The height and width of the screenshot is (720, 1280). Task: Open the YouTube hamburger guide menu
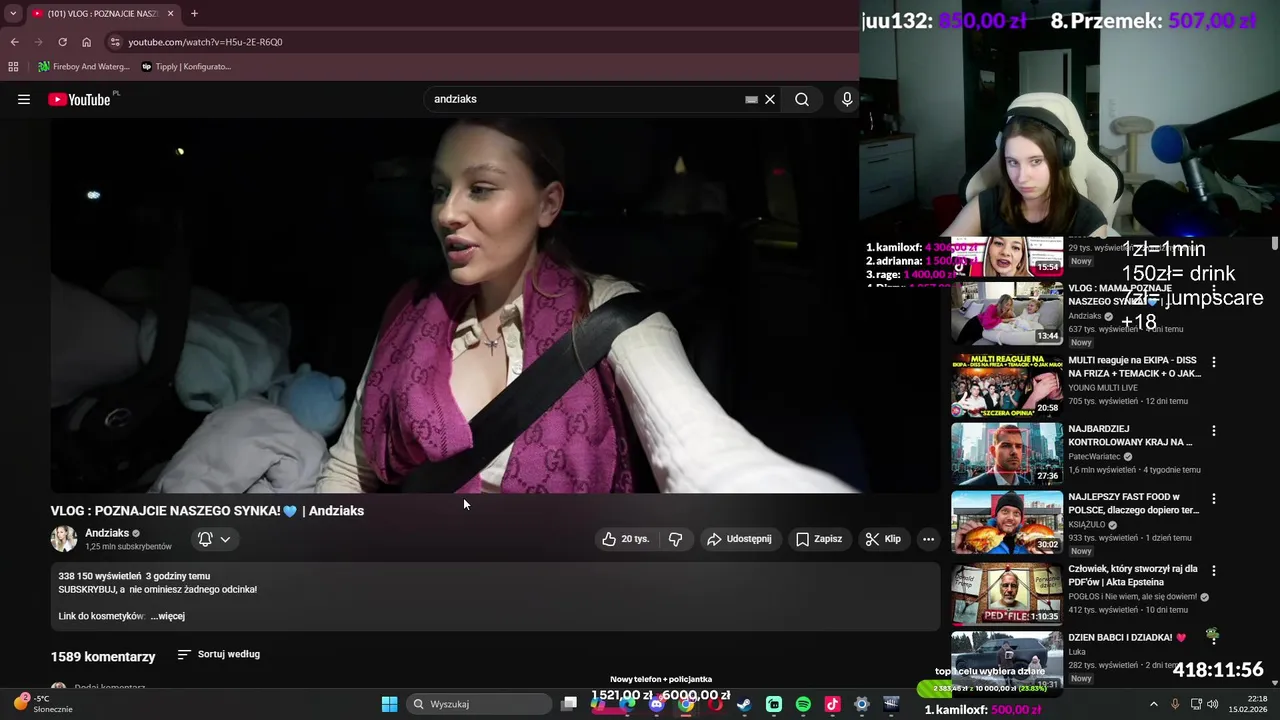[24, 99]
